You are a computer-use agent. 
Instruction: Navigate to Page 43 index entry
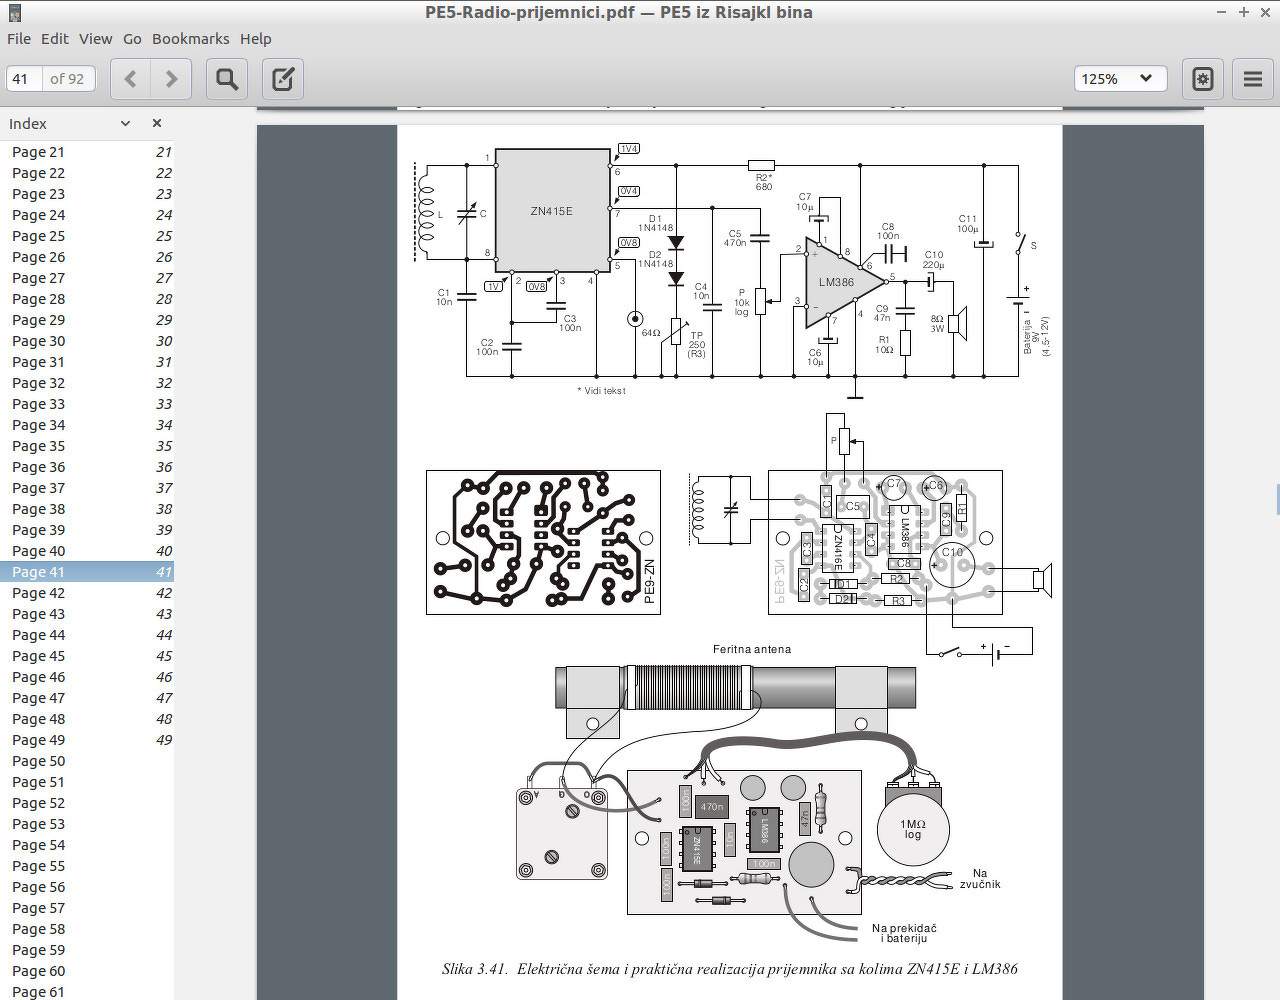click(87, 614)
